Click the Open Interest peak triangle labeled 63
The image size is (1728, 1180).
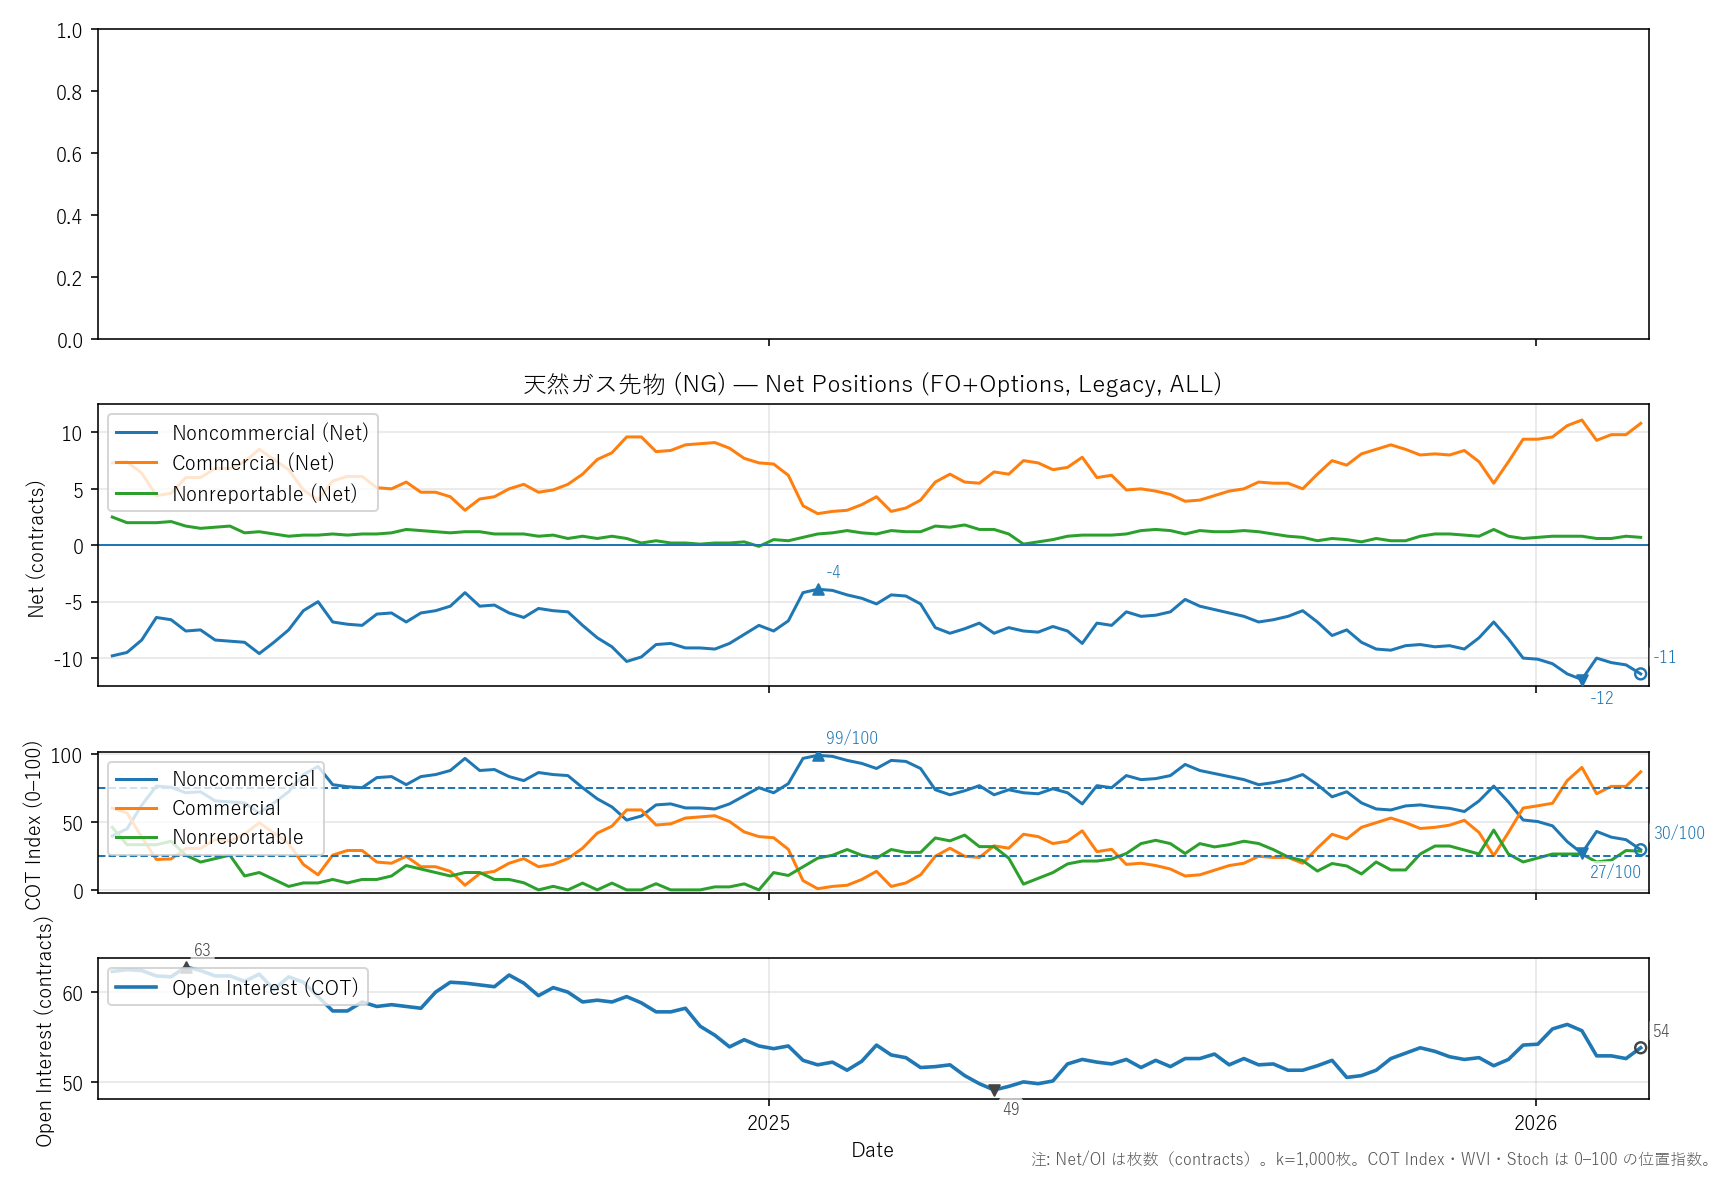(186, 966)
